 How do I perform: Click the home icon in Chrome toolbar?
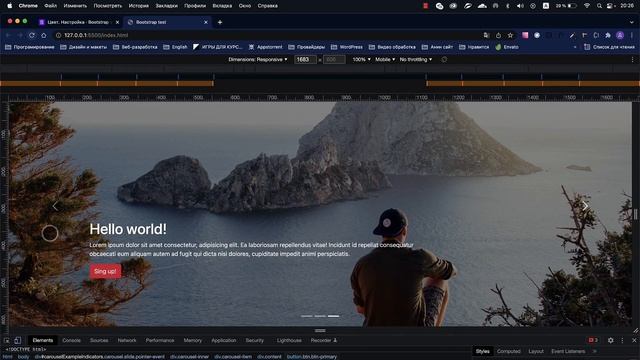(x=44, y=36)
